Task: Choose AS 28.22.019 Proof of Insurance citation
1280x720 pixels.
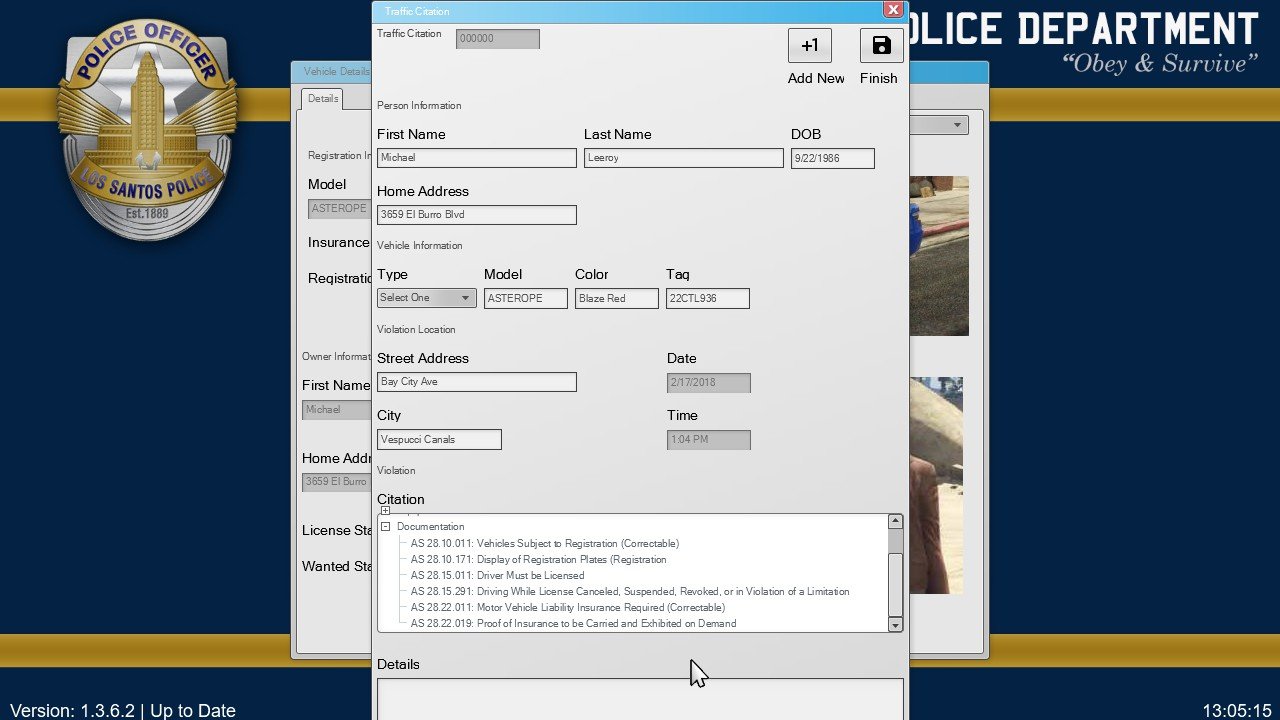Action: pos(573,624)
